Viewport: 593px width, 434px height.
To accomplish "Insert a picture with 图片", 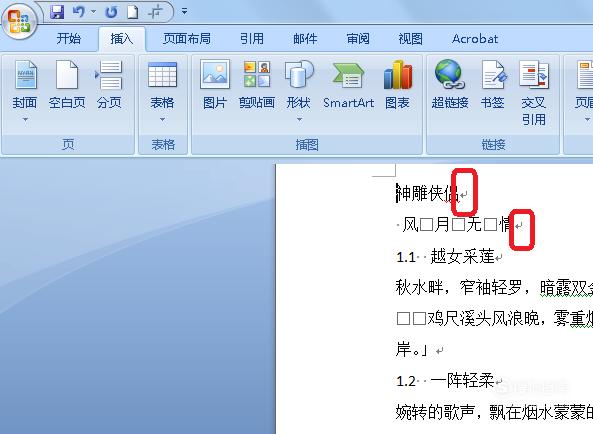I will 214,85.
